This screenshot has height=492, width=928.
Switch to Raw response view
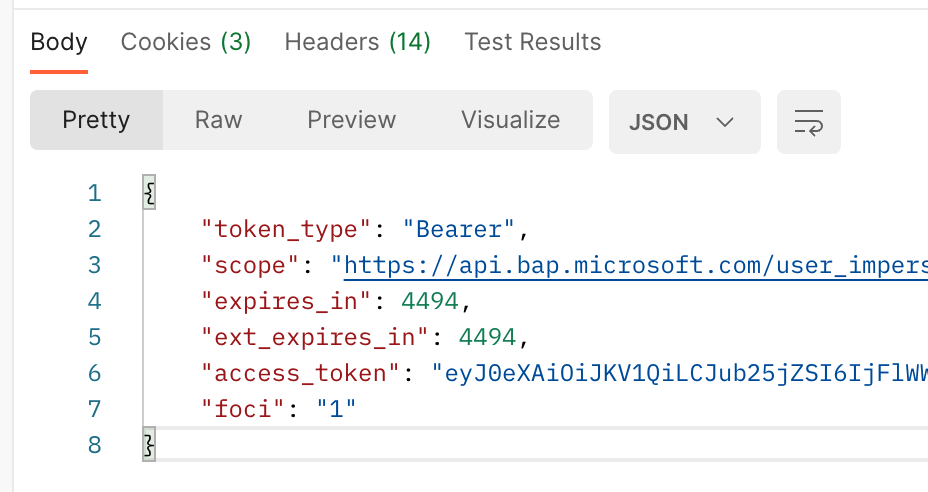(218, 120)
